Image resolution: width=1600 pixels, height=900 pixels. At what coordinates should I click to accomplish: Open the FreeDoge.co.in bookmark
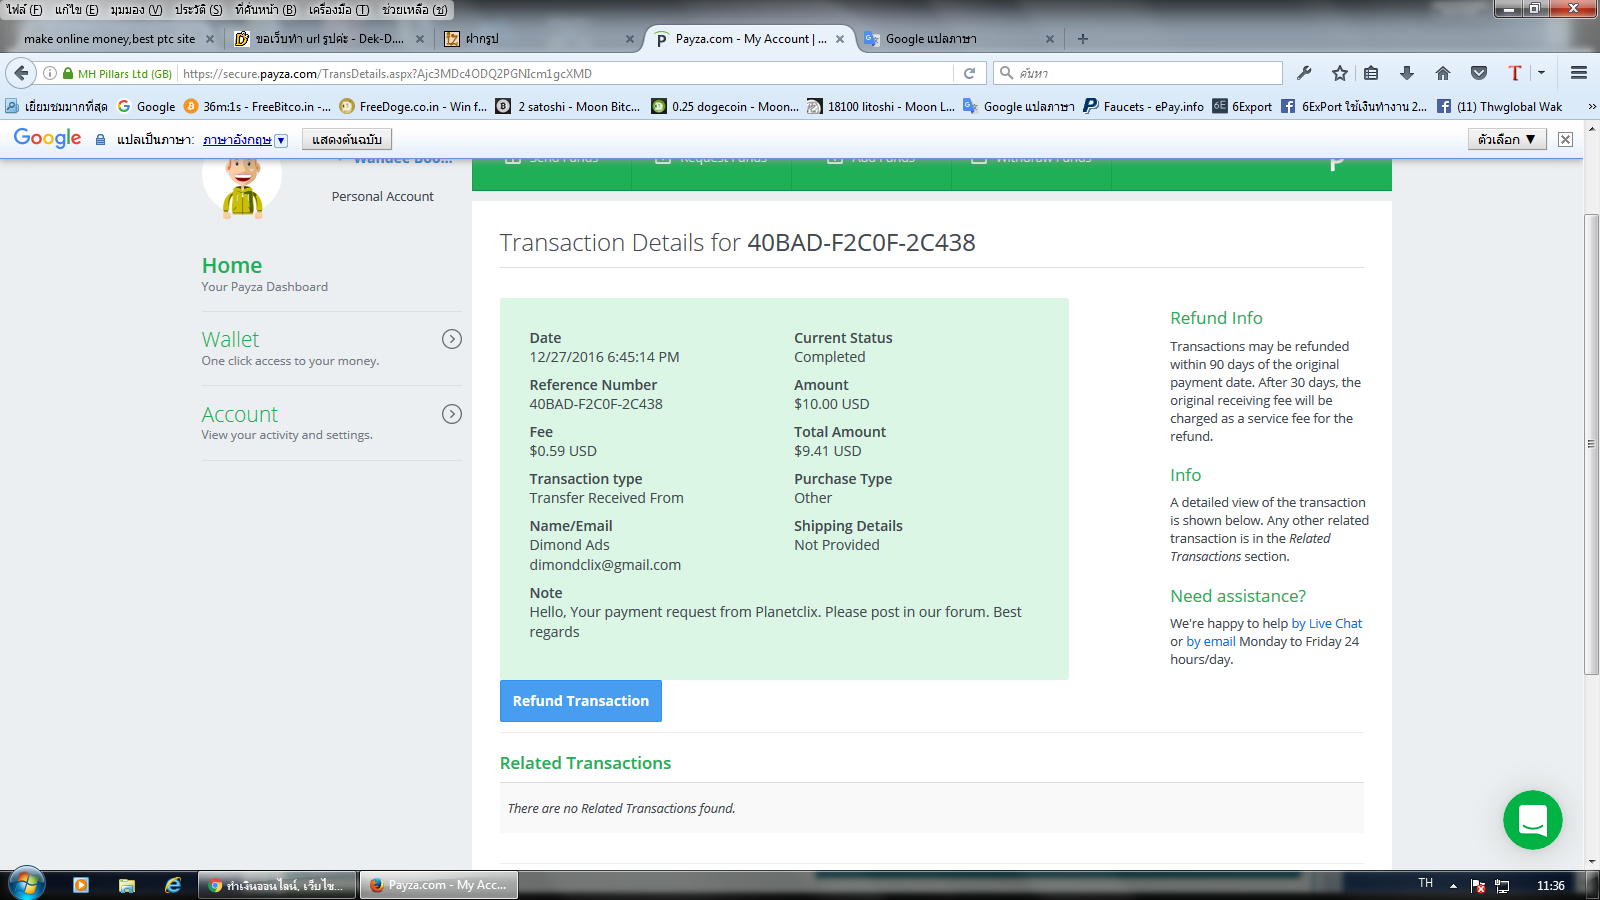tap(413, 106)
